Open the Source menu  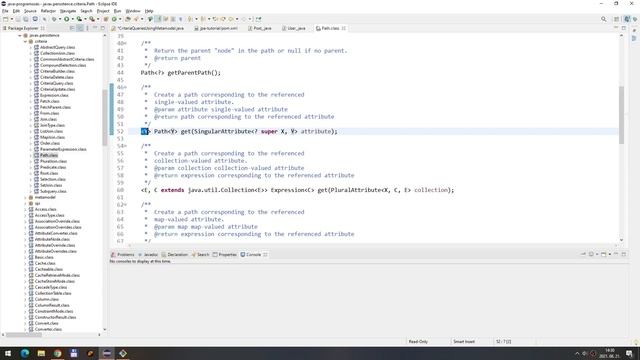[x=30, y=11]
